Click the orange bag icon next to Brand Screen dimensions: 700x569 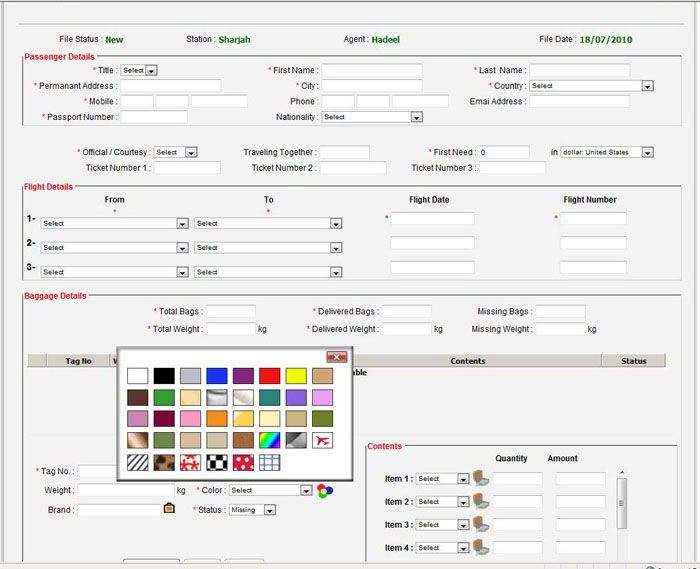169,509
